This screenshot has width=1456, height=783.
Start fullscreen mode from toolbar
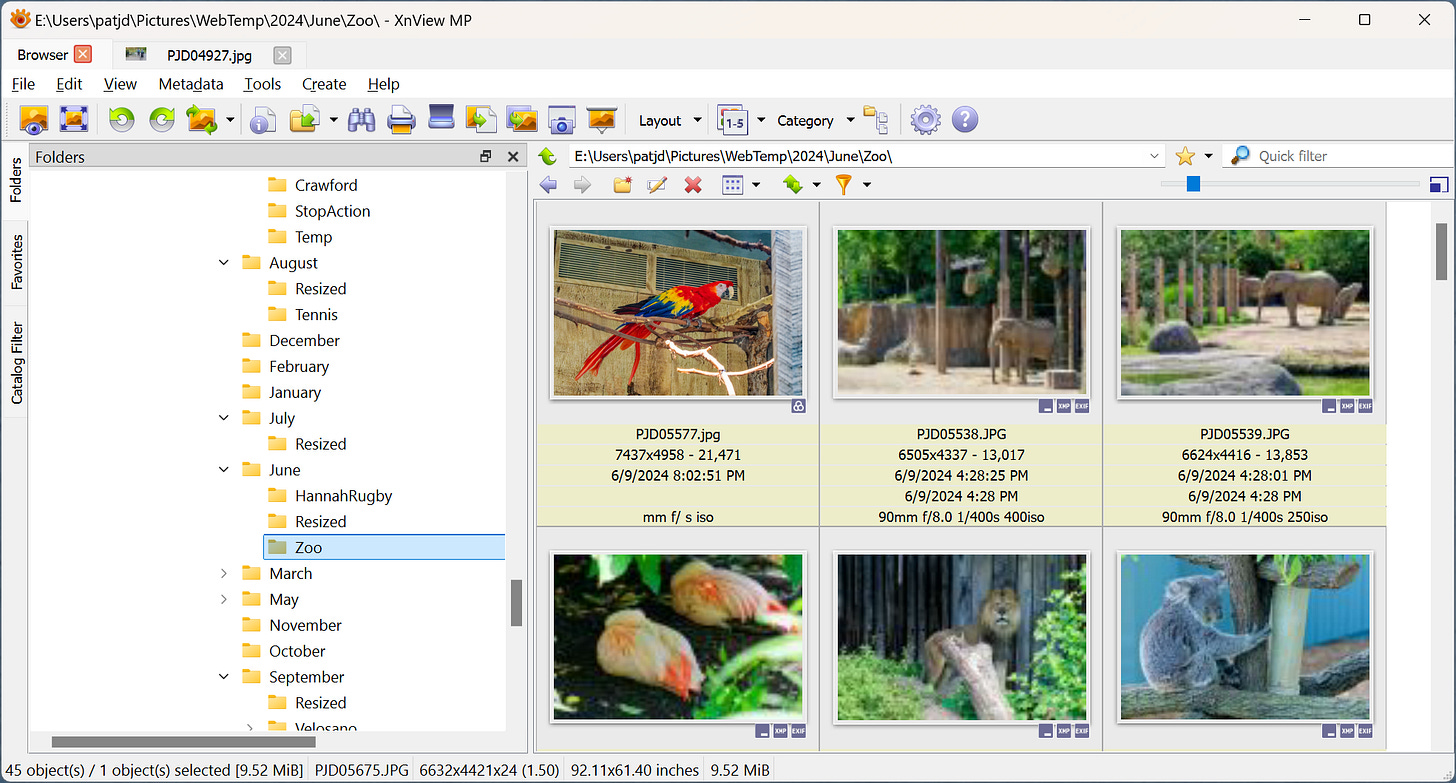click(74, 120)
